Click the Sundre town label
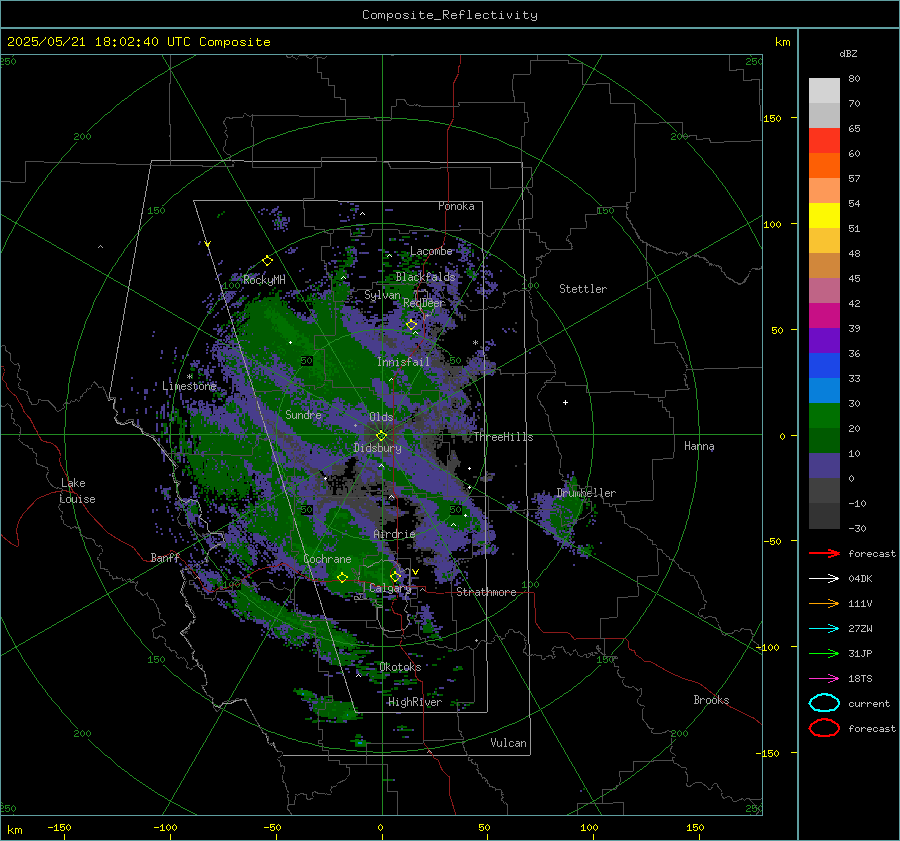This screenshot has width=900, height=841. (303, 414)
